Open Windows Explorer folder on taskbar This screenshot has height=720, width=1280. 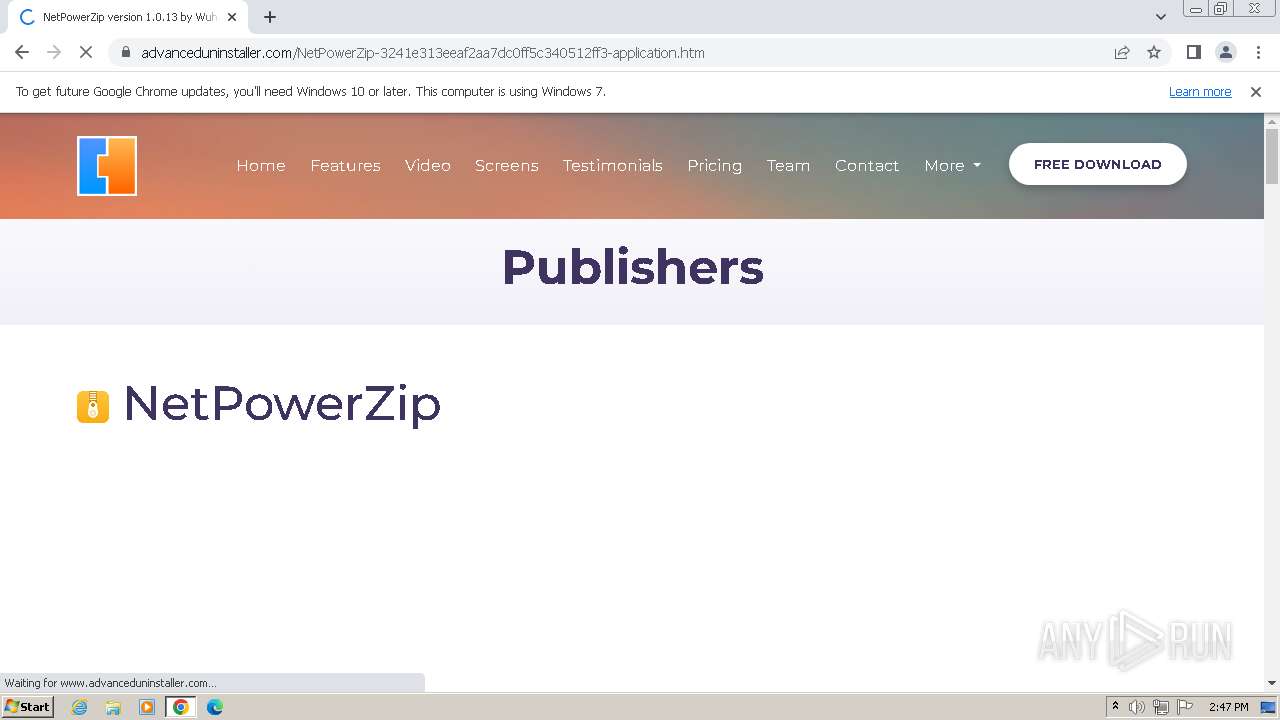click(113, 707)
